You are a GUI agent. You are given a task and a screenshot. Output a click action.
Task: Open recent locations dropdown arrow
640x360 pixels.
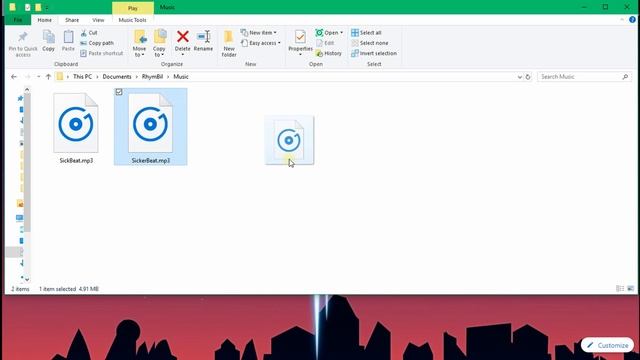click(38, 77)
